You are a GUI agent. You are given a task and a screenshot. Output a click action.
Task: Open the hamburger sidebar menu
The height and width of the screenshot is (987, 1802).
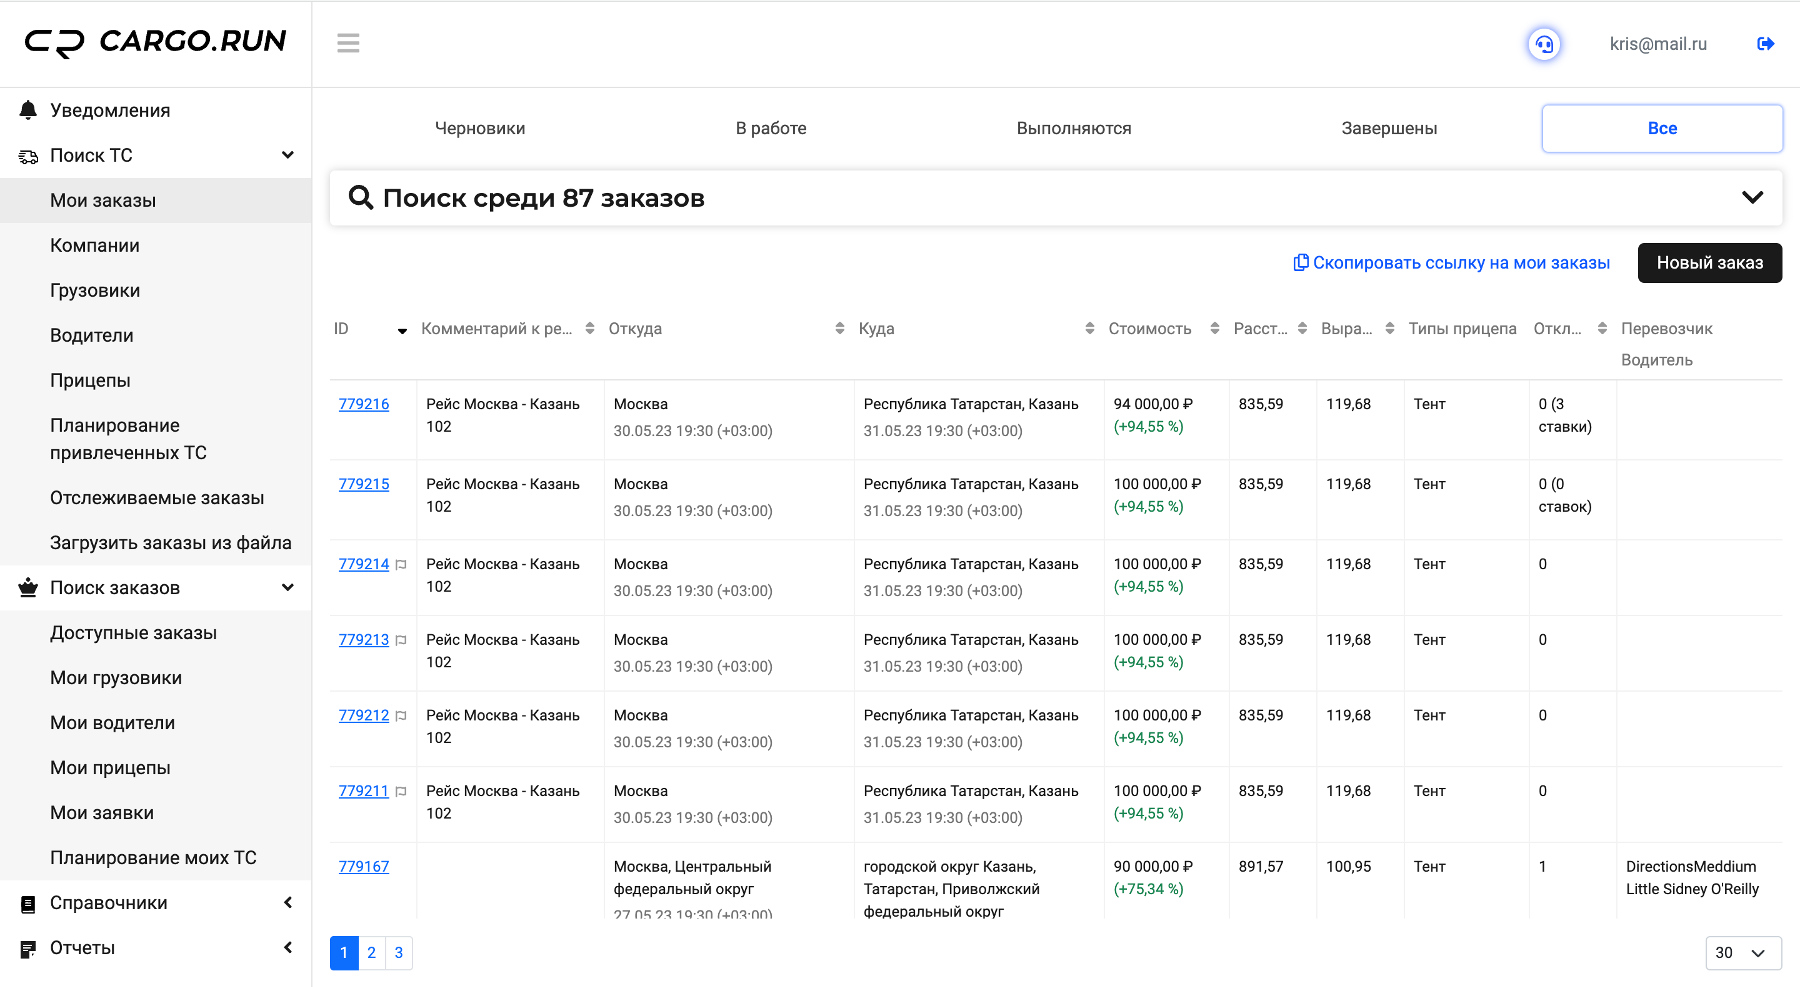pos(348,43)
